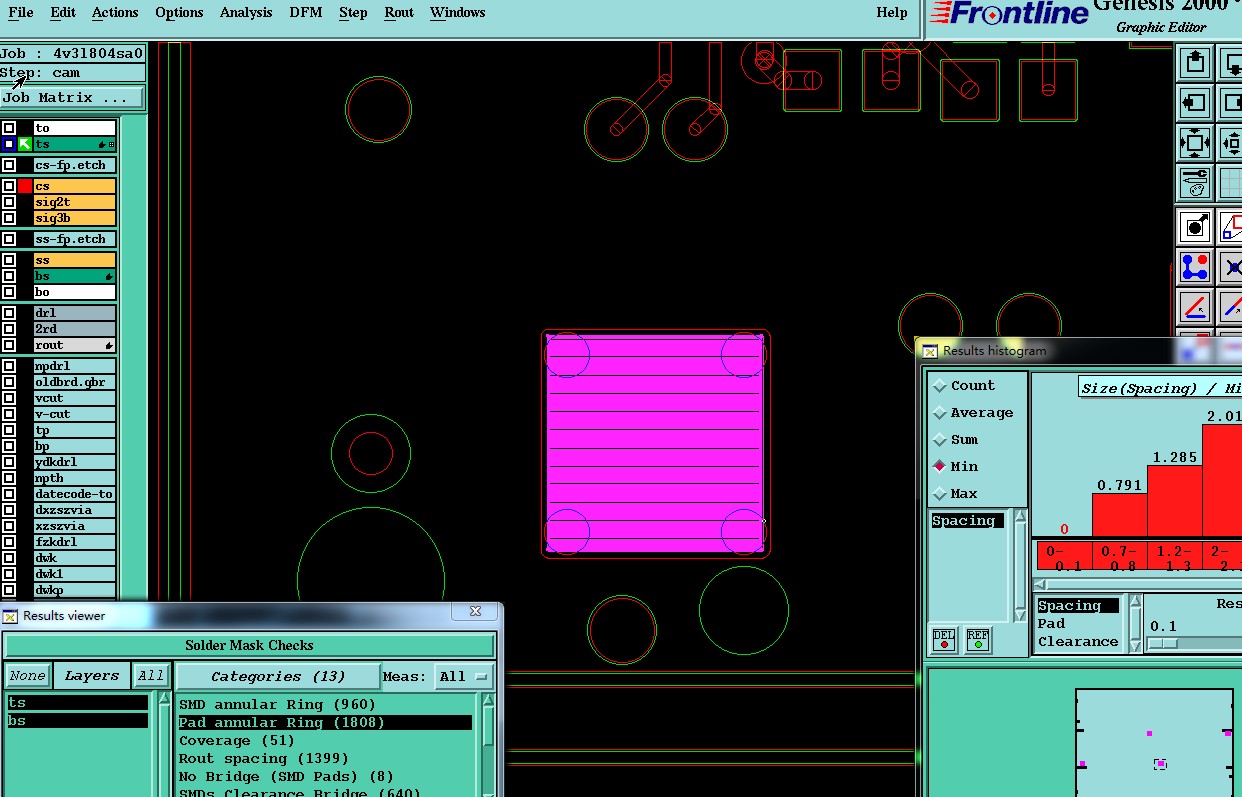Select the oldbrd.gbr layer name
1242x797 pixels.
(x=74, y=382)
